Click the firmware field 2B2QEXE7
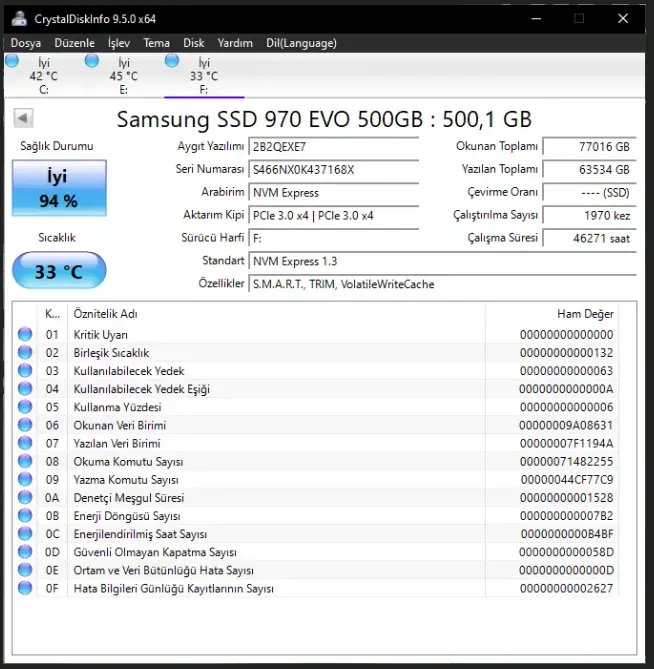 pos(334,147)
